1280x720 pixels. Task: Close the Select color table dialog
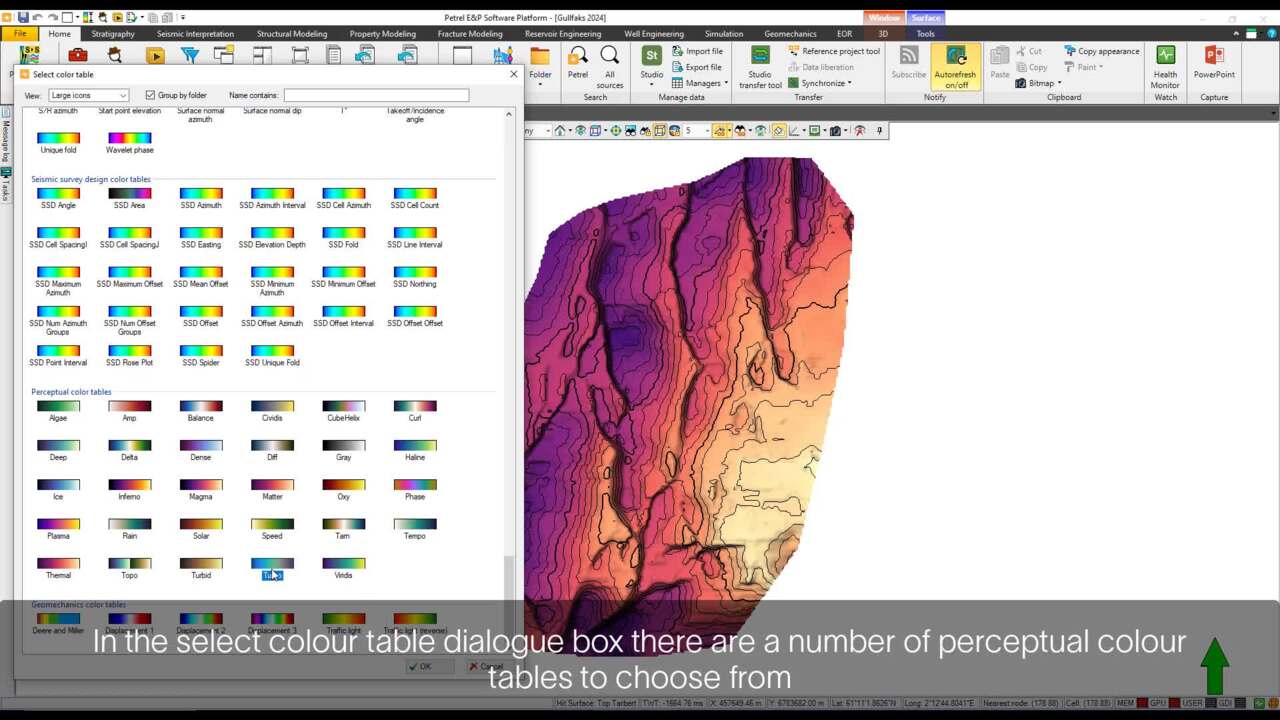pyautogui.click(x=514, y=74)
